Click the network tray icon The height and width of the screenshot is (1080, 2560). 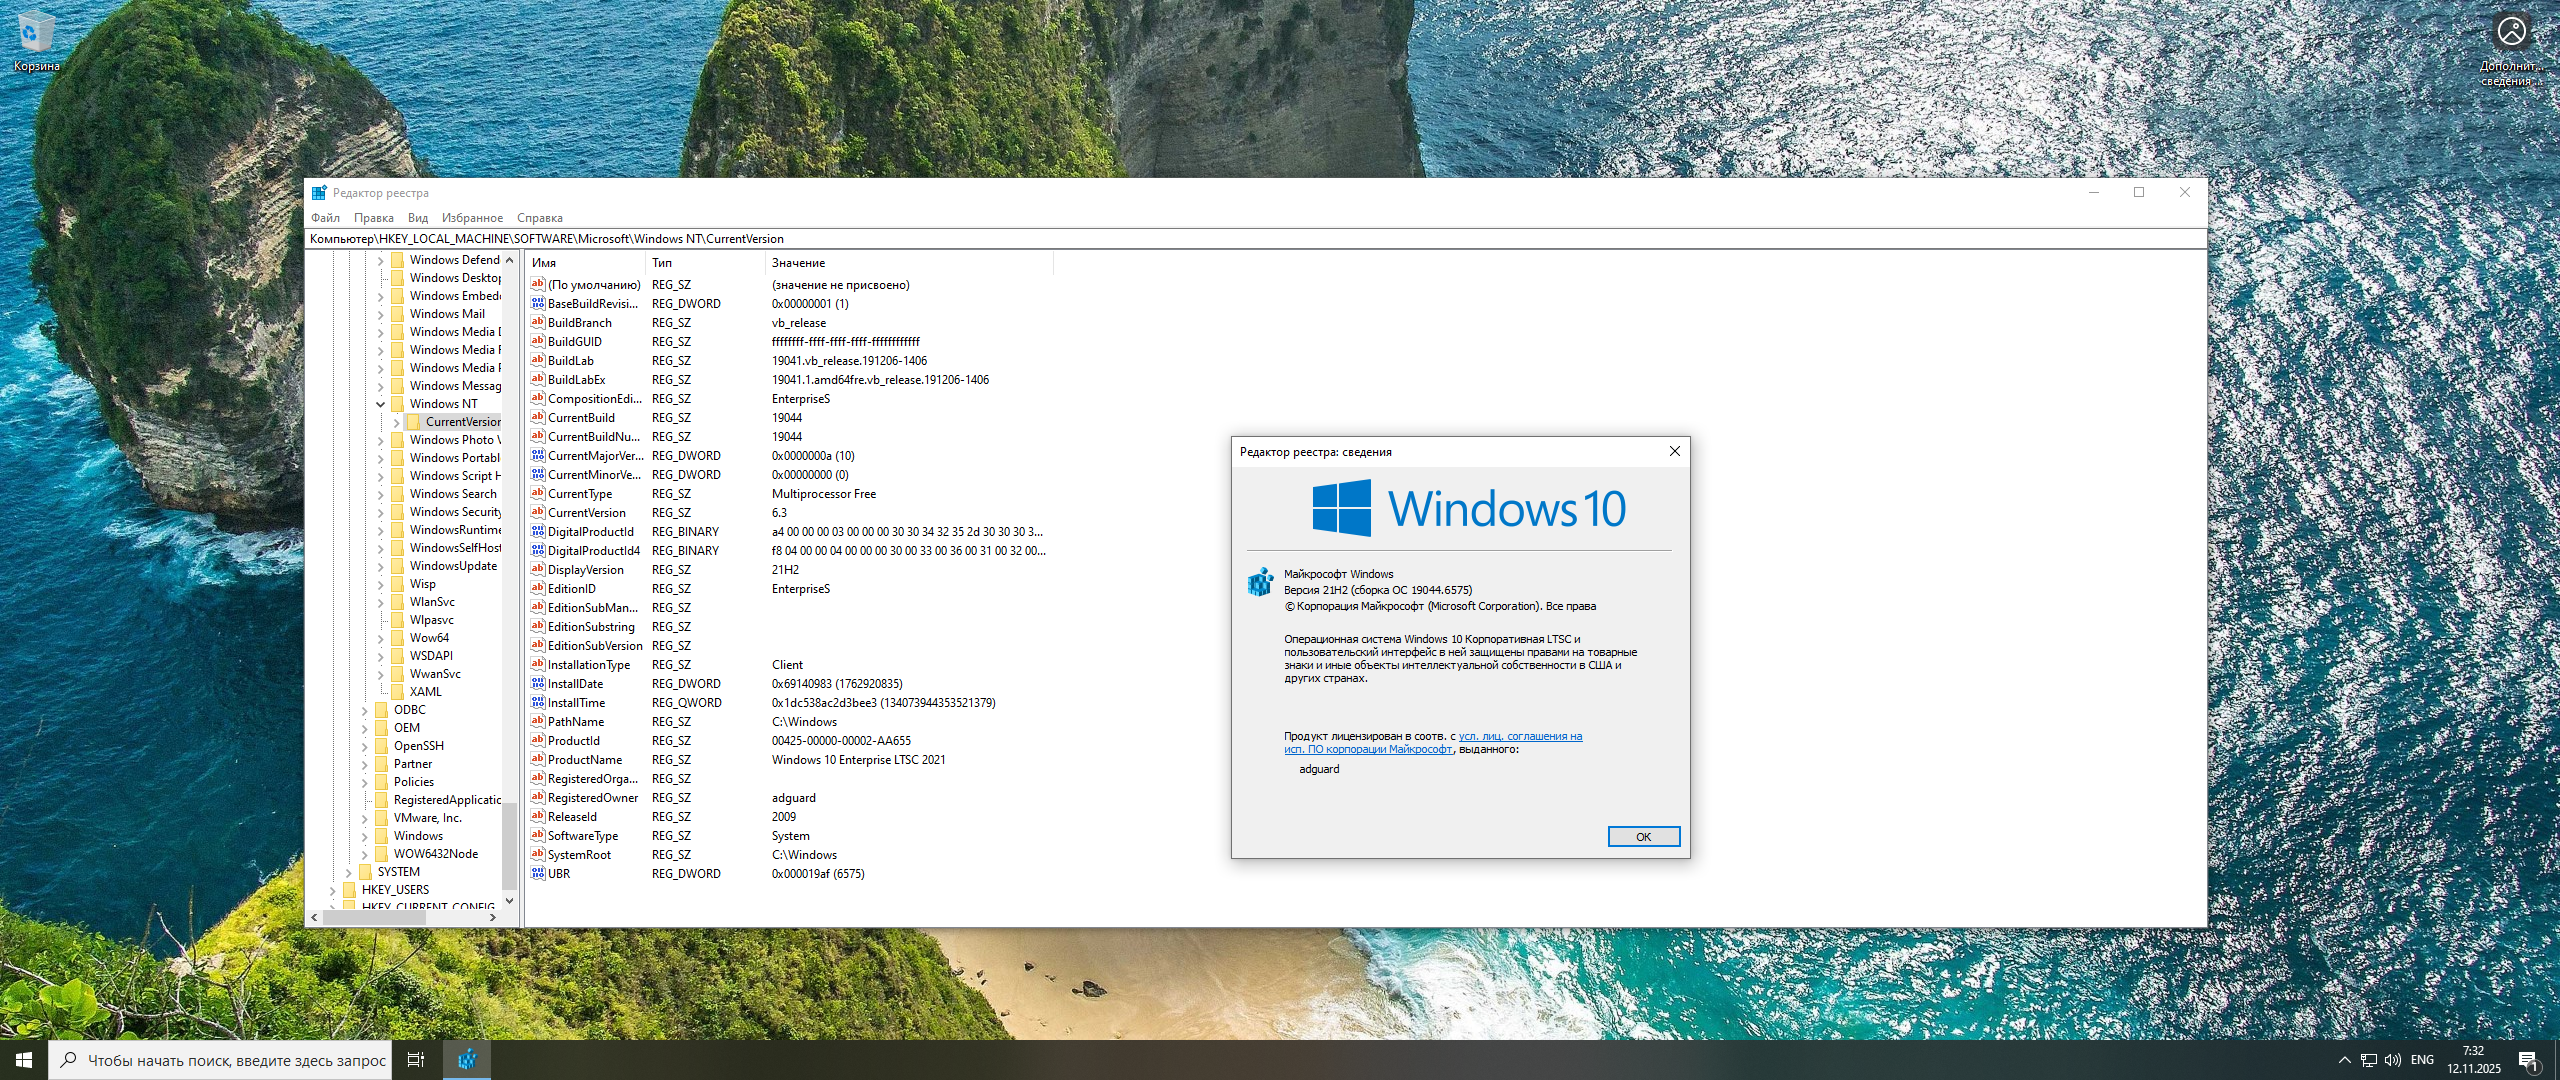2368,1060
